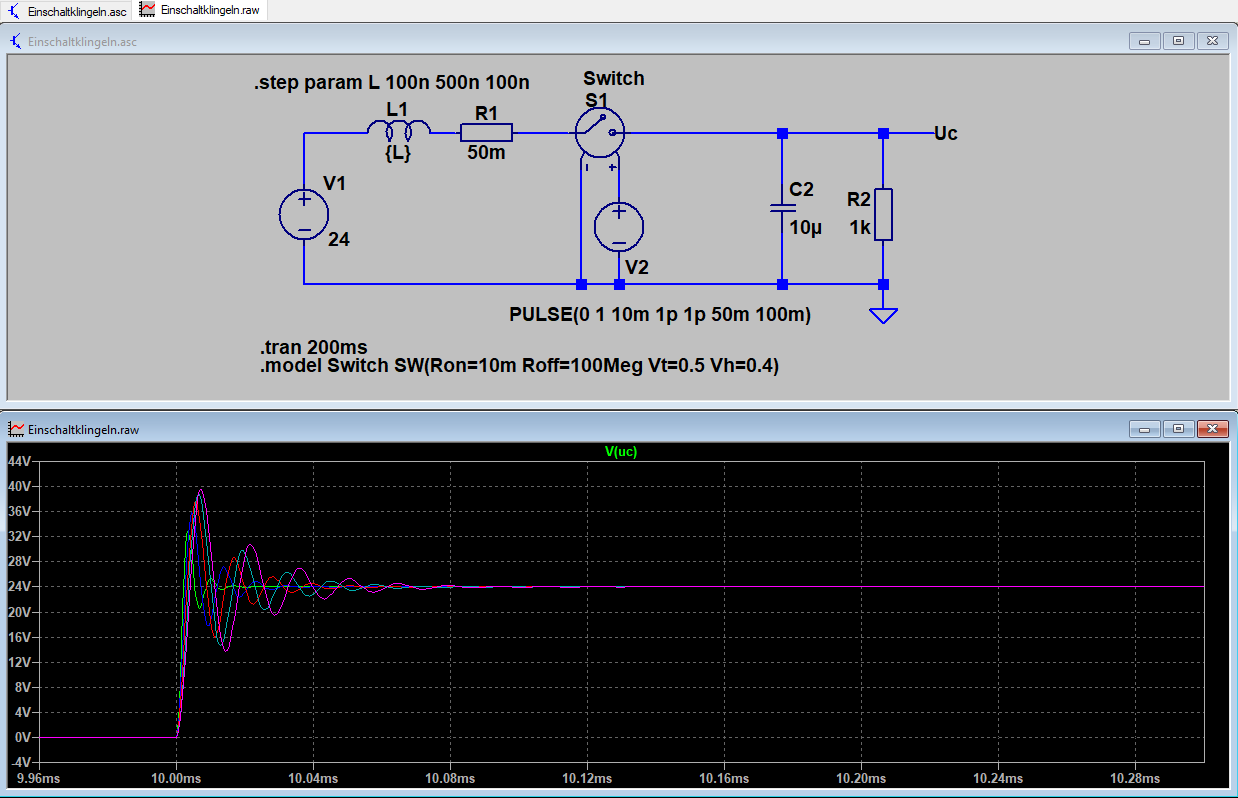Select voltage source V2 symbol

[x=620, y=226]
